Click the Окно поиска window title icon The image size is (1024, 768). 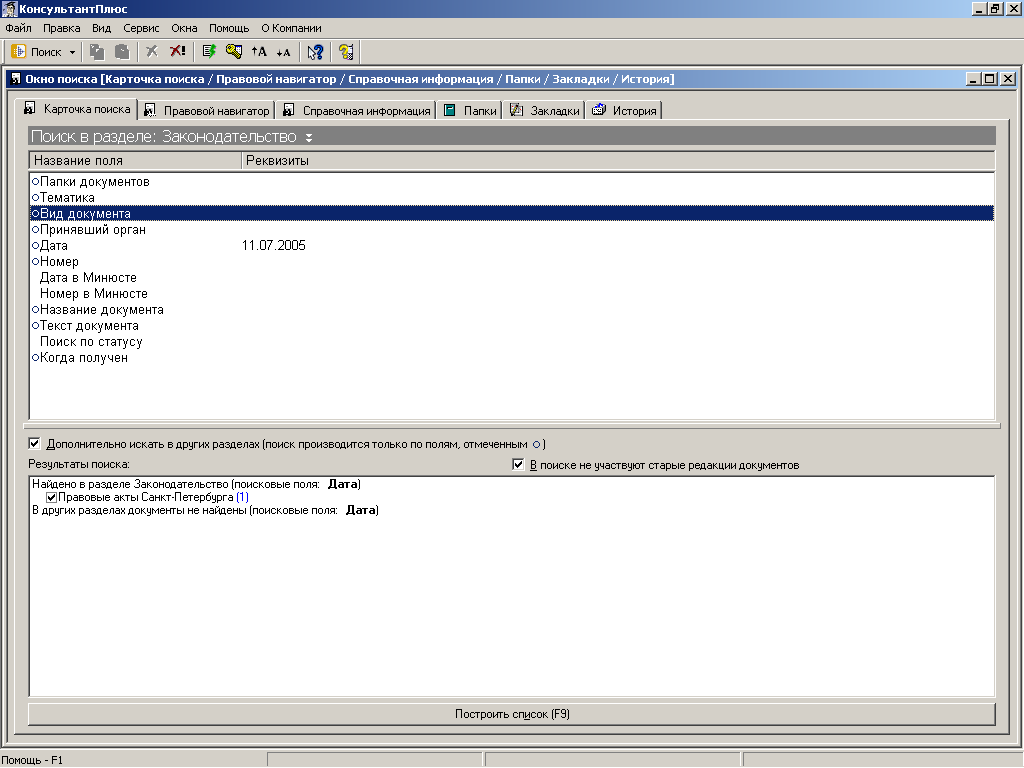tap(16, 79)
